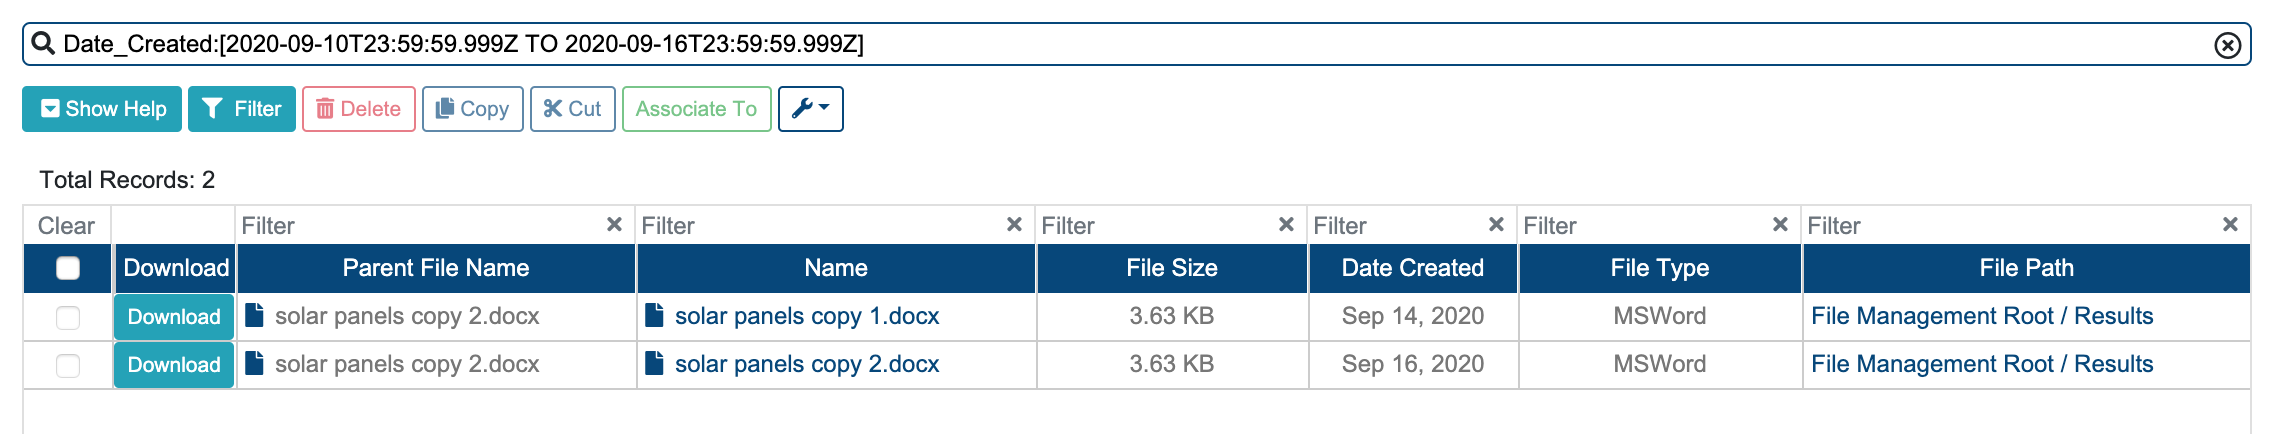Viewport: 2272px width, 434px height.
Task: Click the Name column filter input
Action: [x=820, y=225]
